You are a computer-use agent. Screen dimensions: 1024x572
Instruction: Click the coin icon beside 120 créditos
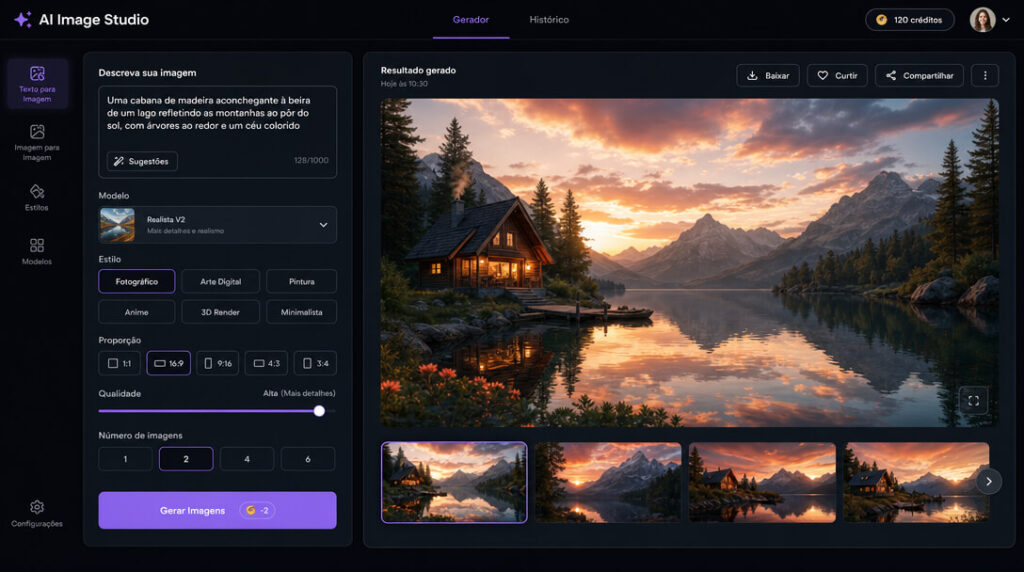tap(882, 20)
